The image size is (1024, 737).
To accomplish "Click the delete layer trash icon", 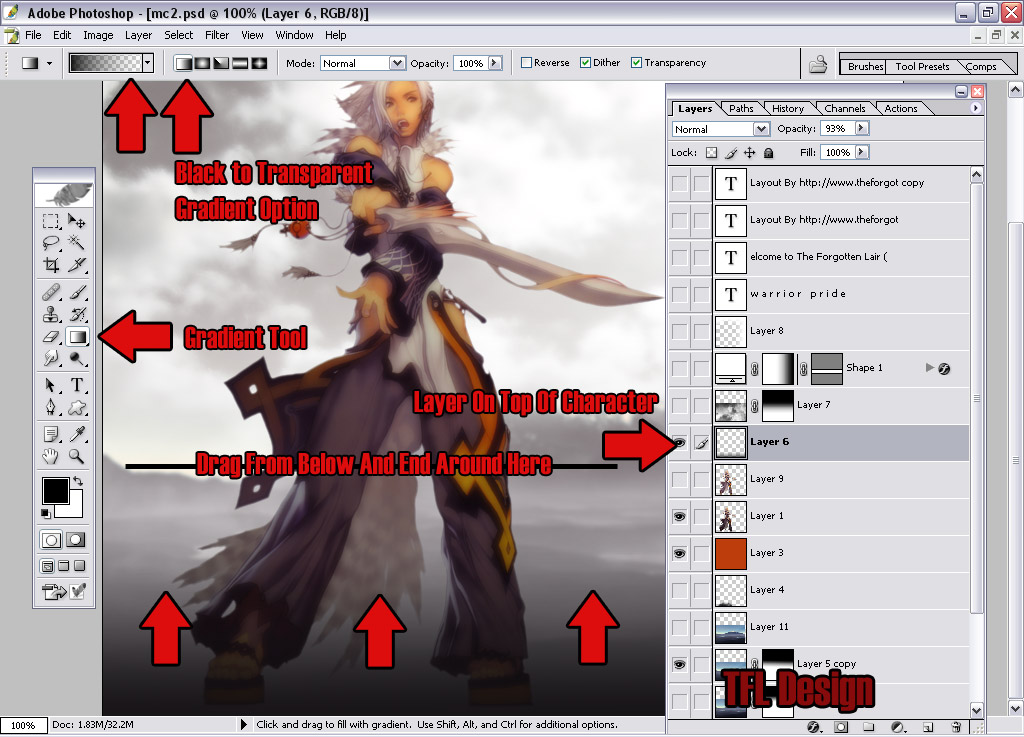I will (956, 727).
